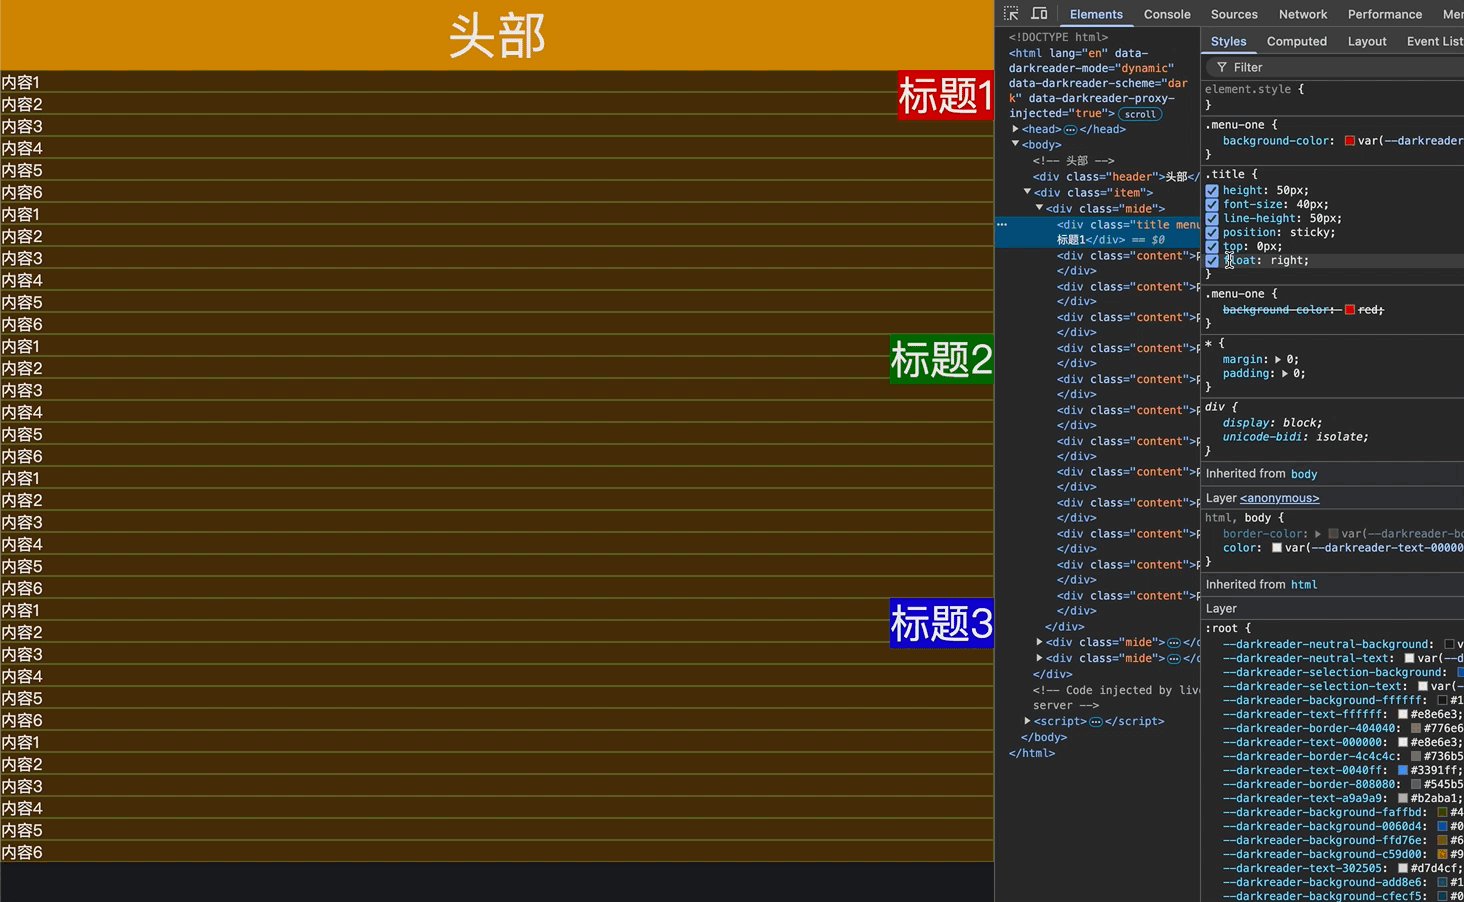Viewport: 1464px width, 902px height.
Task: Open blue swatch next to #3391ff
Action: [1402, 771]
